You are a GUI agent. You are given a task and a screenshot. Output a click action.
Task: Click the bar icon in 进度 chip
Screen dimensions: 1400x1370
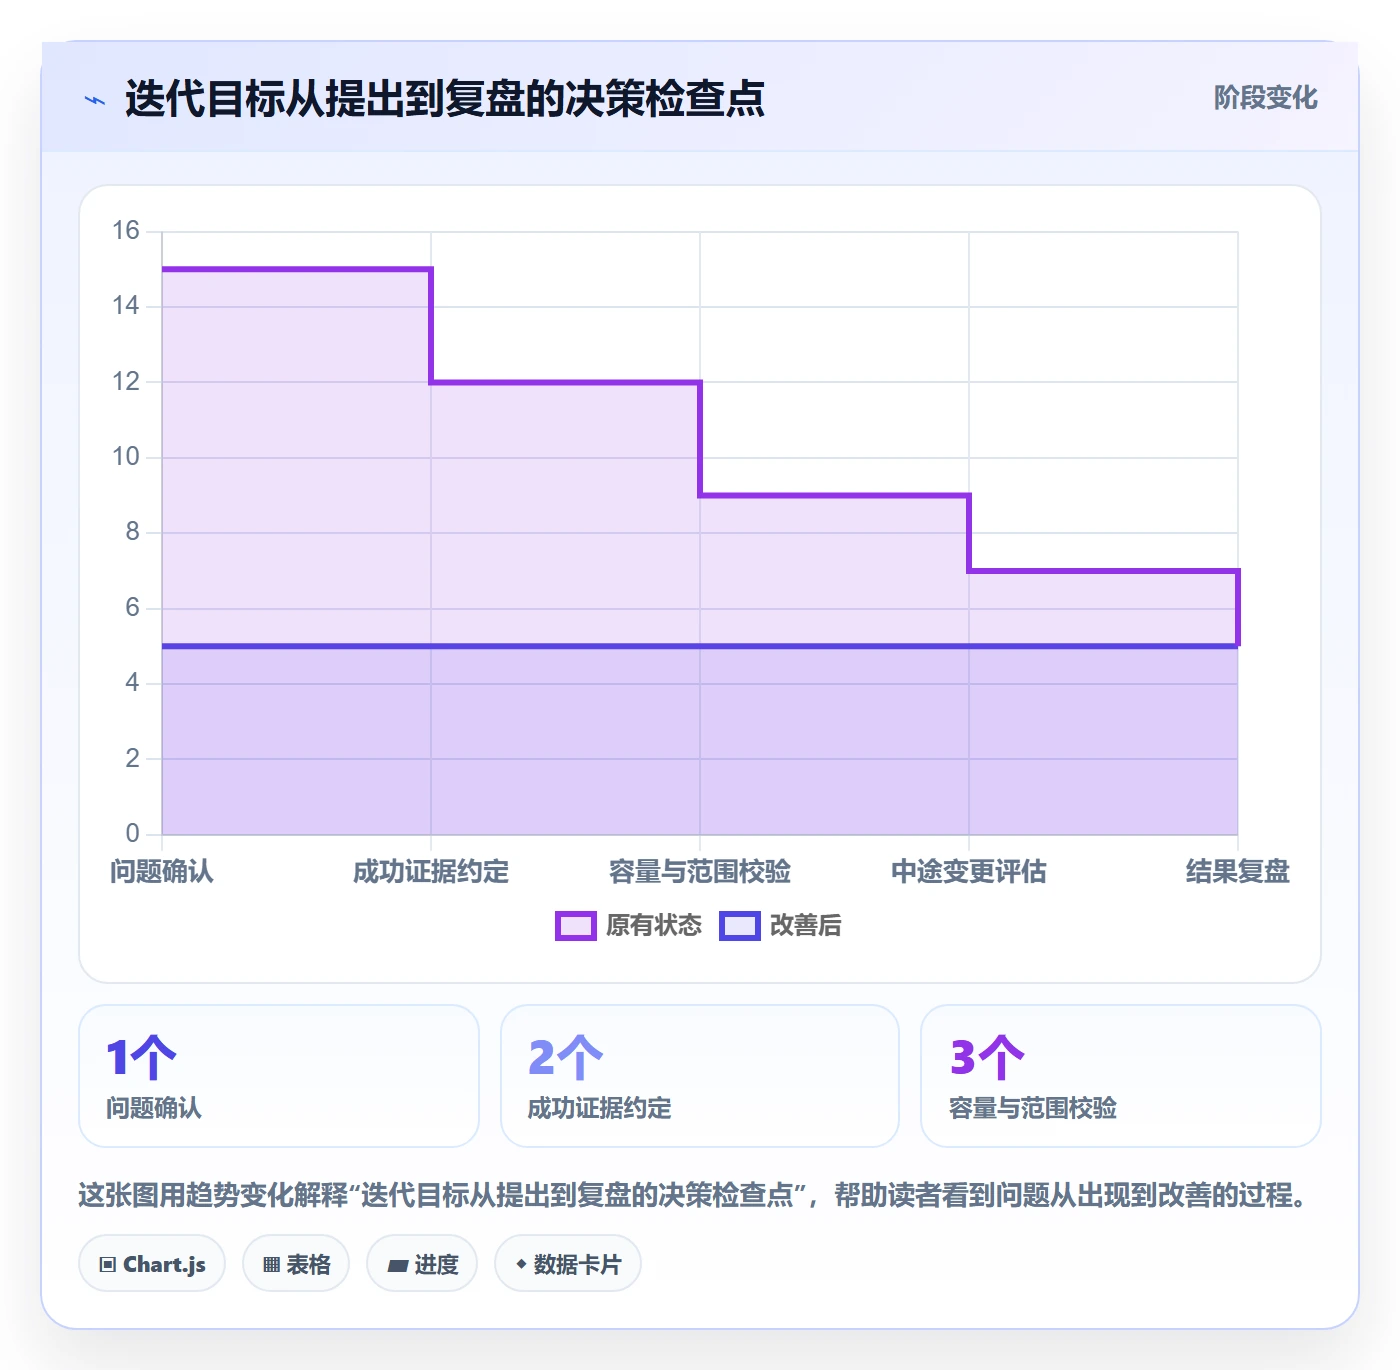tap(397, 1266)
